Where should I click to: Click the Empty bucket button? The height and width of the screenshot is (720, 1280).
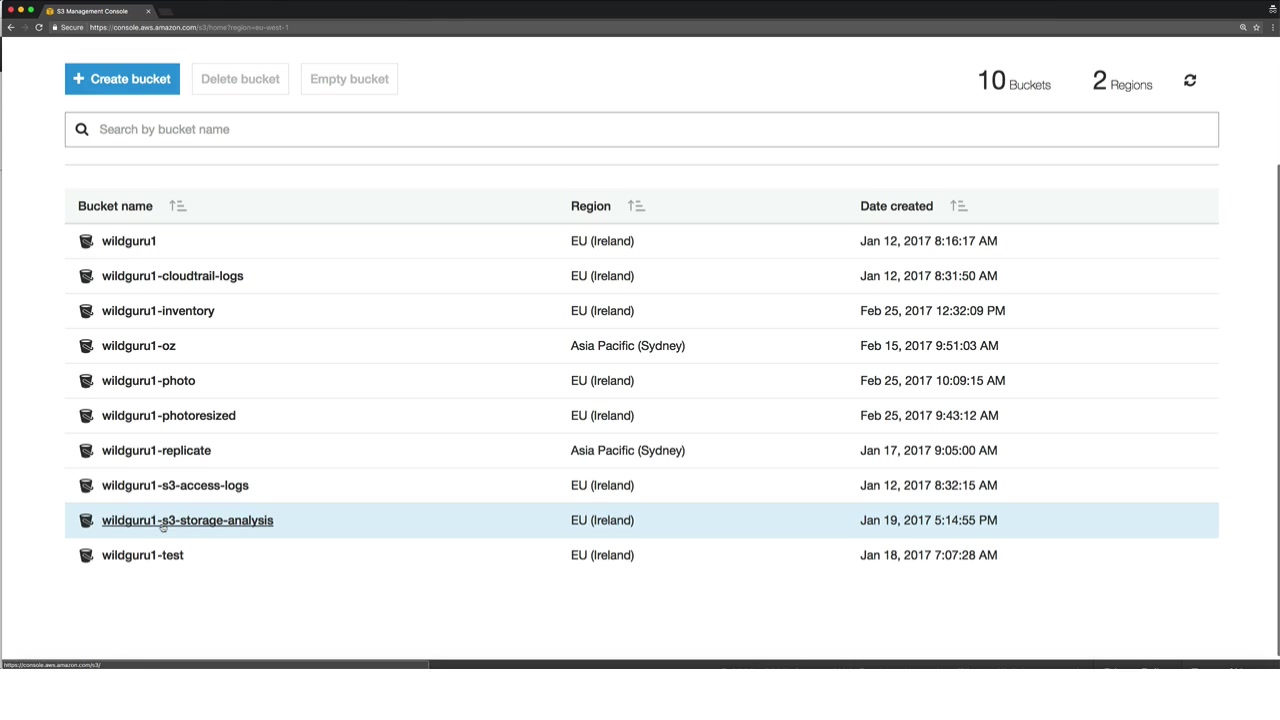point(349,79)
